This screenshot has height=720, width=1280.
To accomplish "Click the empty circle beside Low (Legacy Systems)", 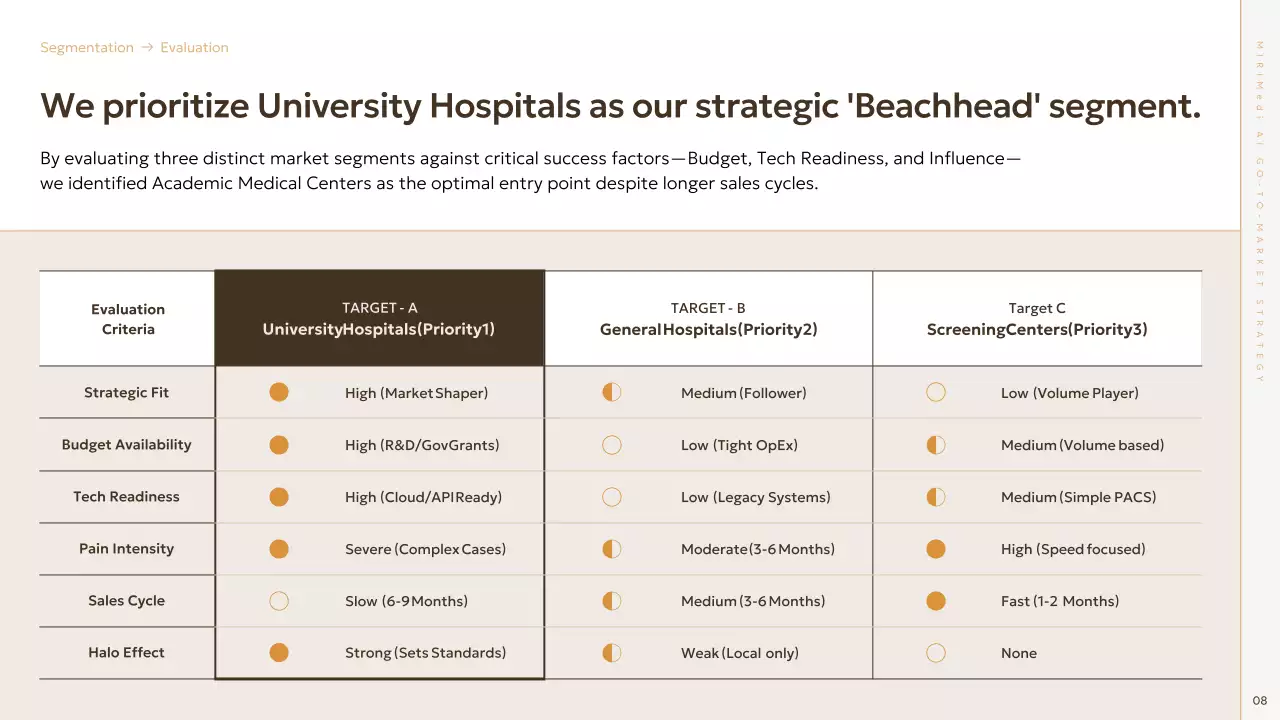I will [612, 497].
